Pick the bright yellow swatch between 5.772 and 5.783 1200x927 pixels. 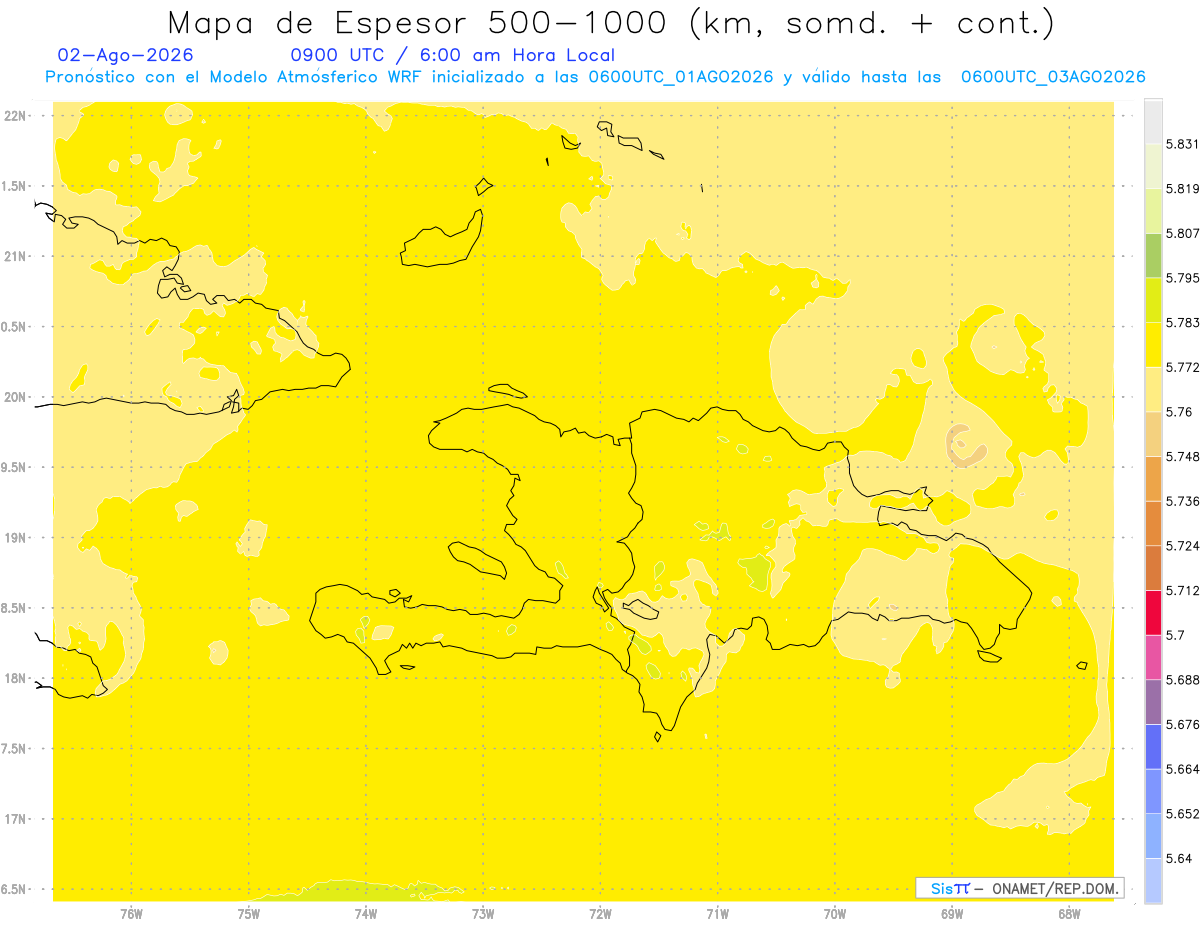(x=1153, y=344)
